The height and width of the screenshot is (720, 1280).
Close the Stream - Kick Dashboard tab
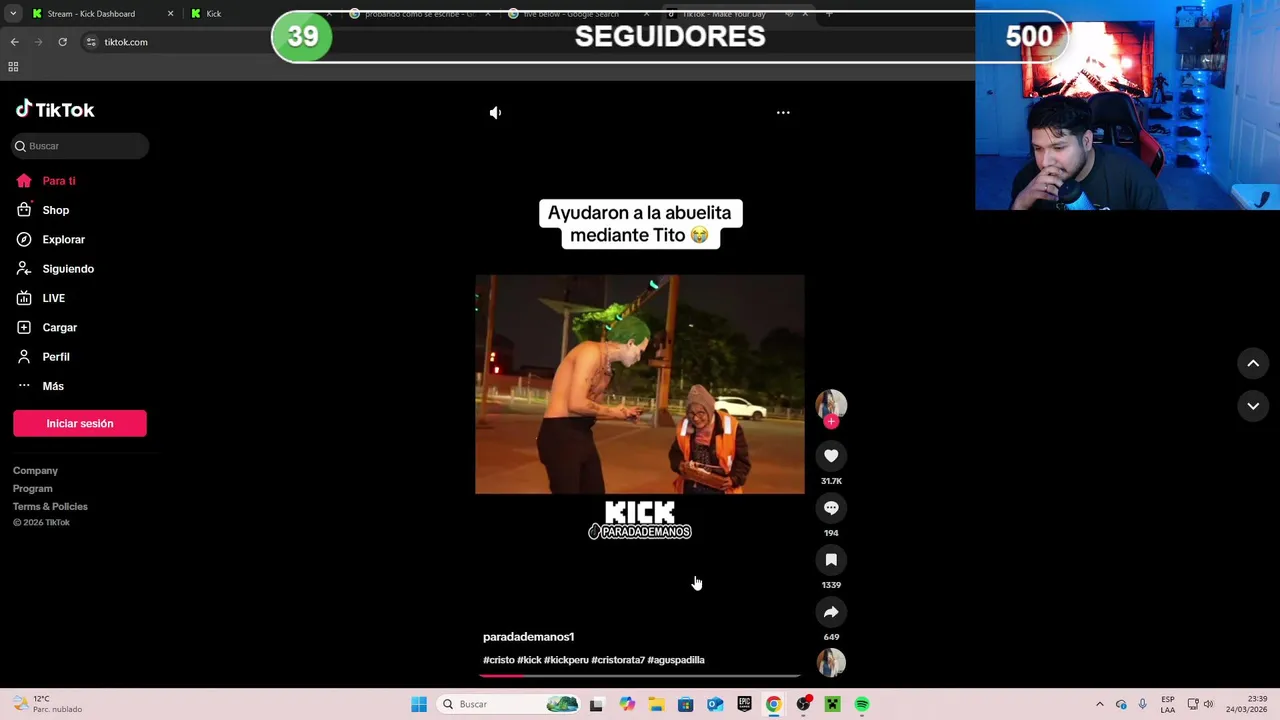click(x=170, y=14)
